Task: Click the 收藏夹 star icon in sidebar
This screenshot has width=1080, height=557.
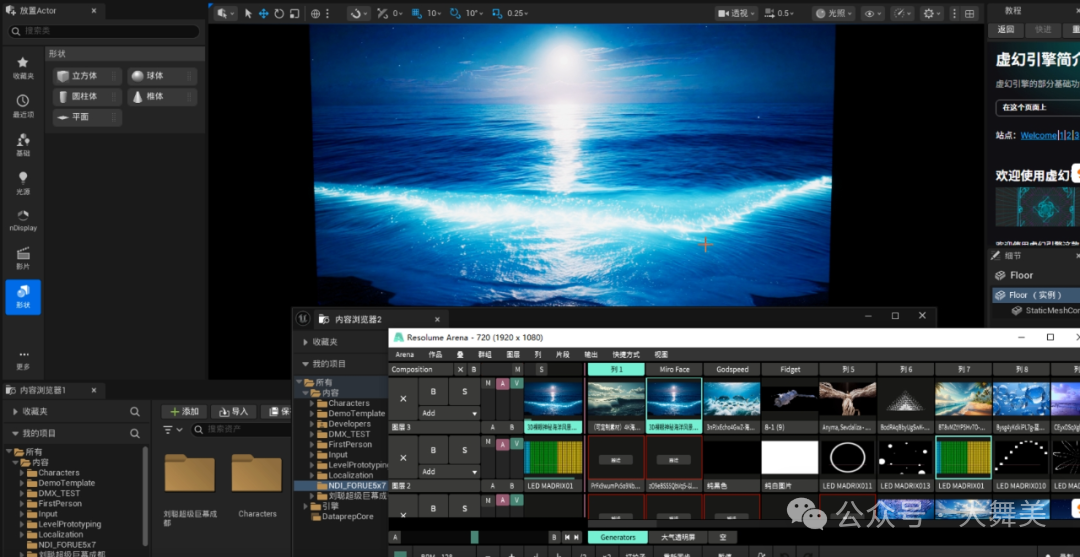Action: click(x=22, y=66)
